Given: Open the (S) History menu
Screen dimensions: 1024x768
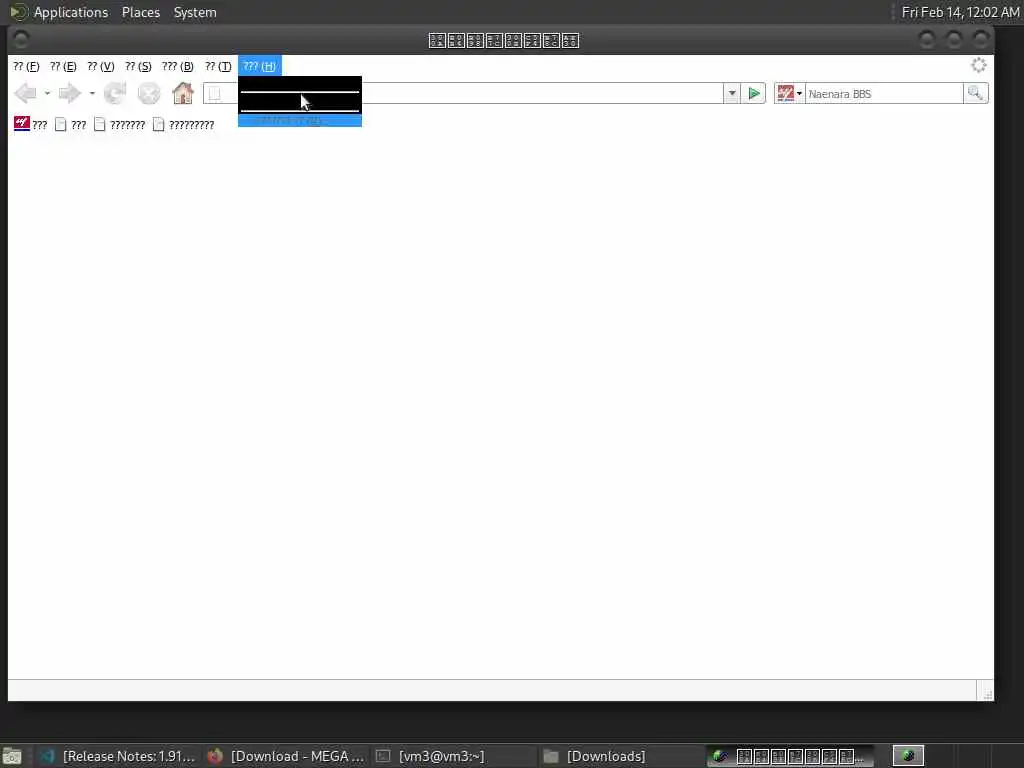Looking at the screenshot, I should pyautogui.click(x=138, y=66).
